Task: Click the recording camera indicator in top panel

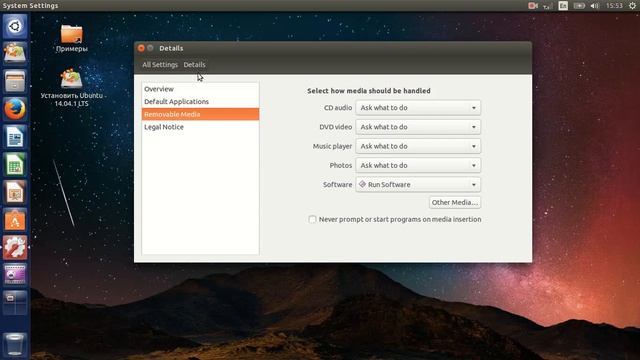Action: click(533, 5)
